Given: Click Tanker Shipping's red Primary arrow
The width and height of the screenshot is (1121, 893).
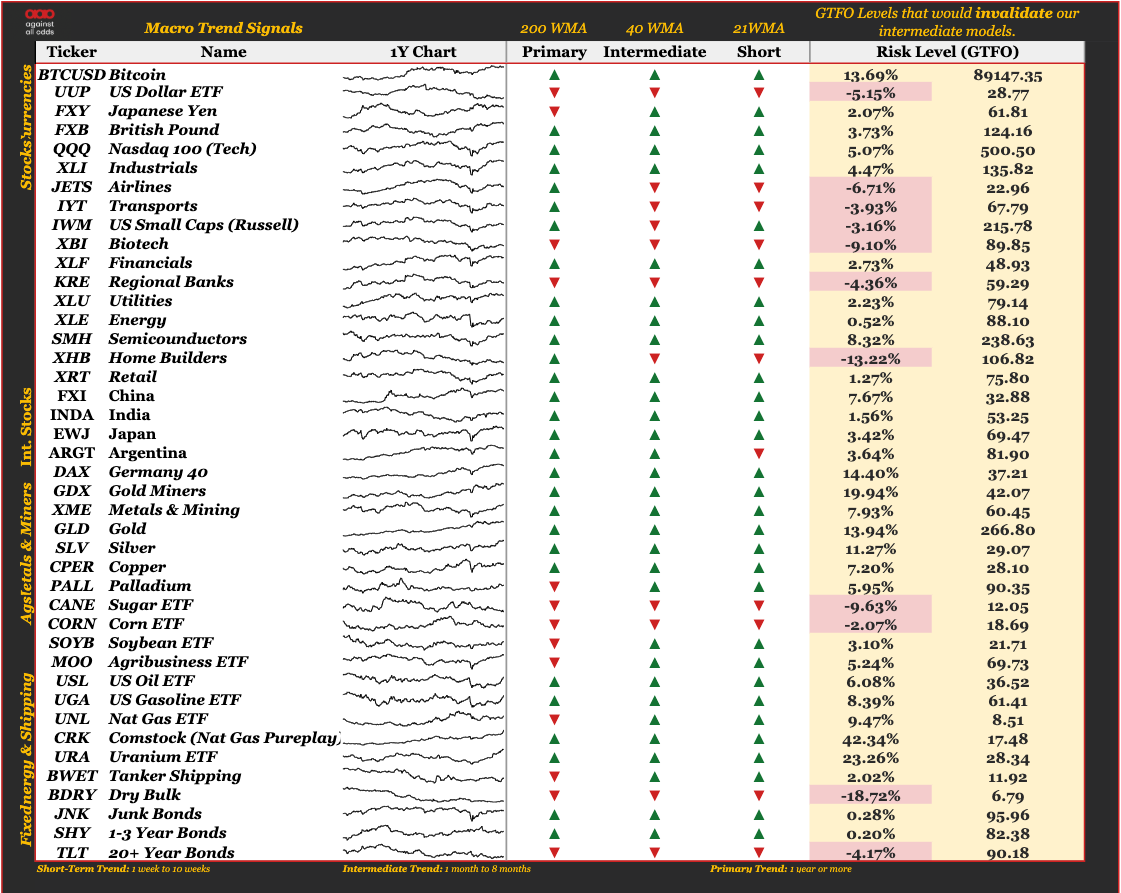Looking at the screenshot, I should tap(554, 776).
